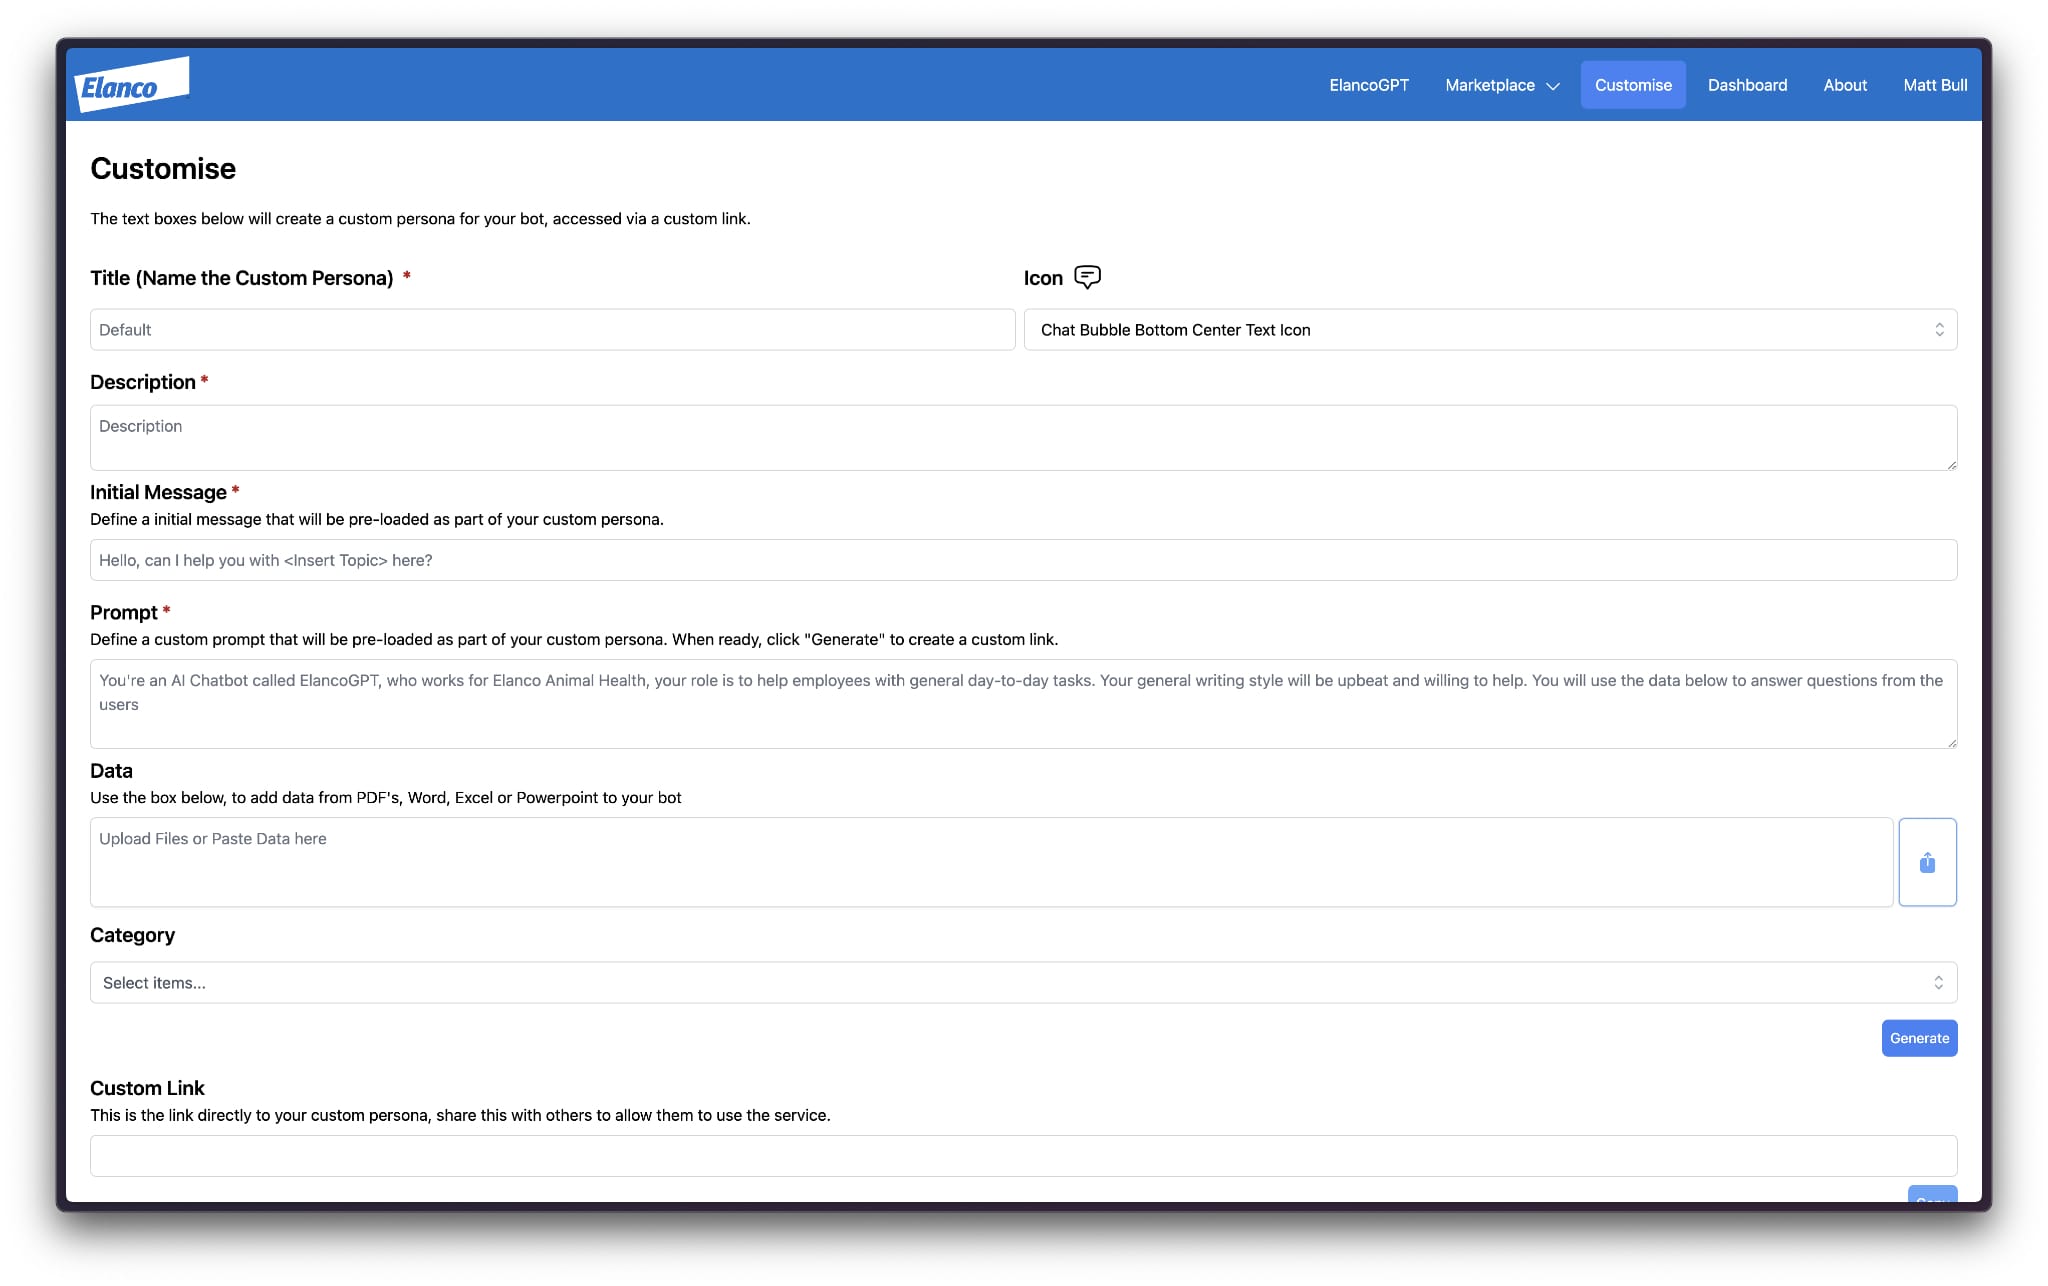Click the upload file icon button
This screenshot has height=1286, width=2048.
coord(1926,862)
